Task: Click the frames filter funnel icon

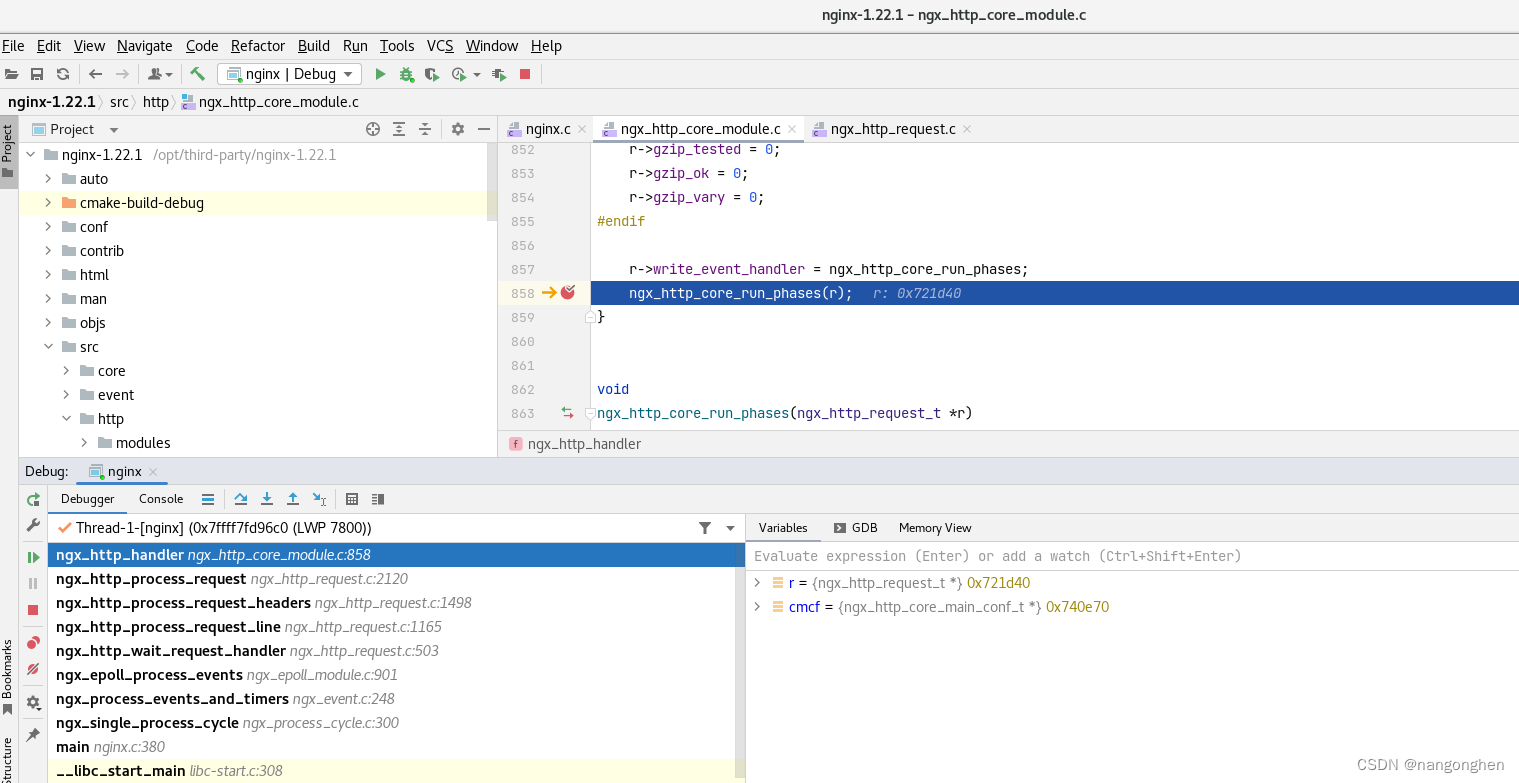Action: (705, 528)
